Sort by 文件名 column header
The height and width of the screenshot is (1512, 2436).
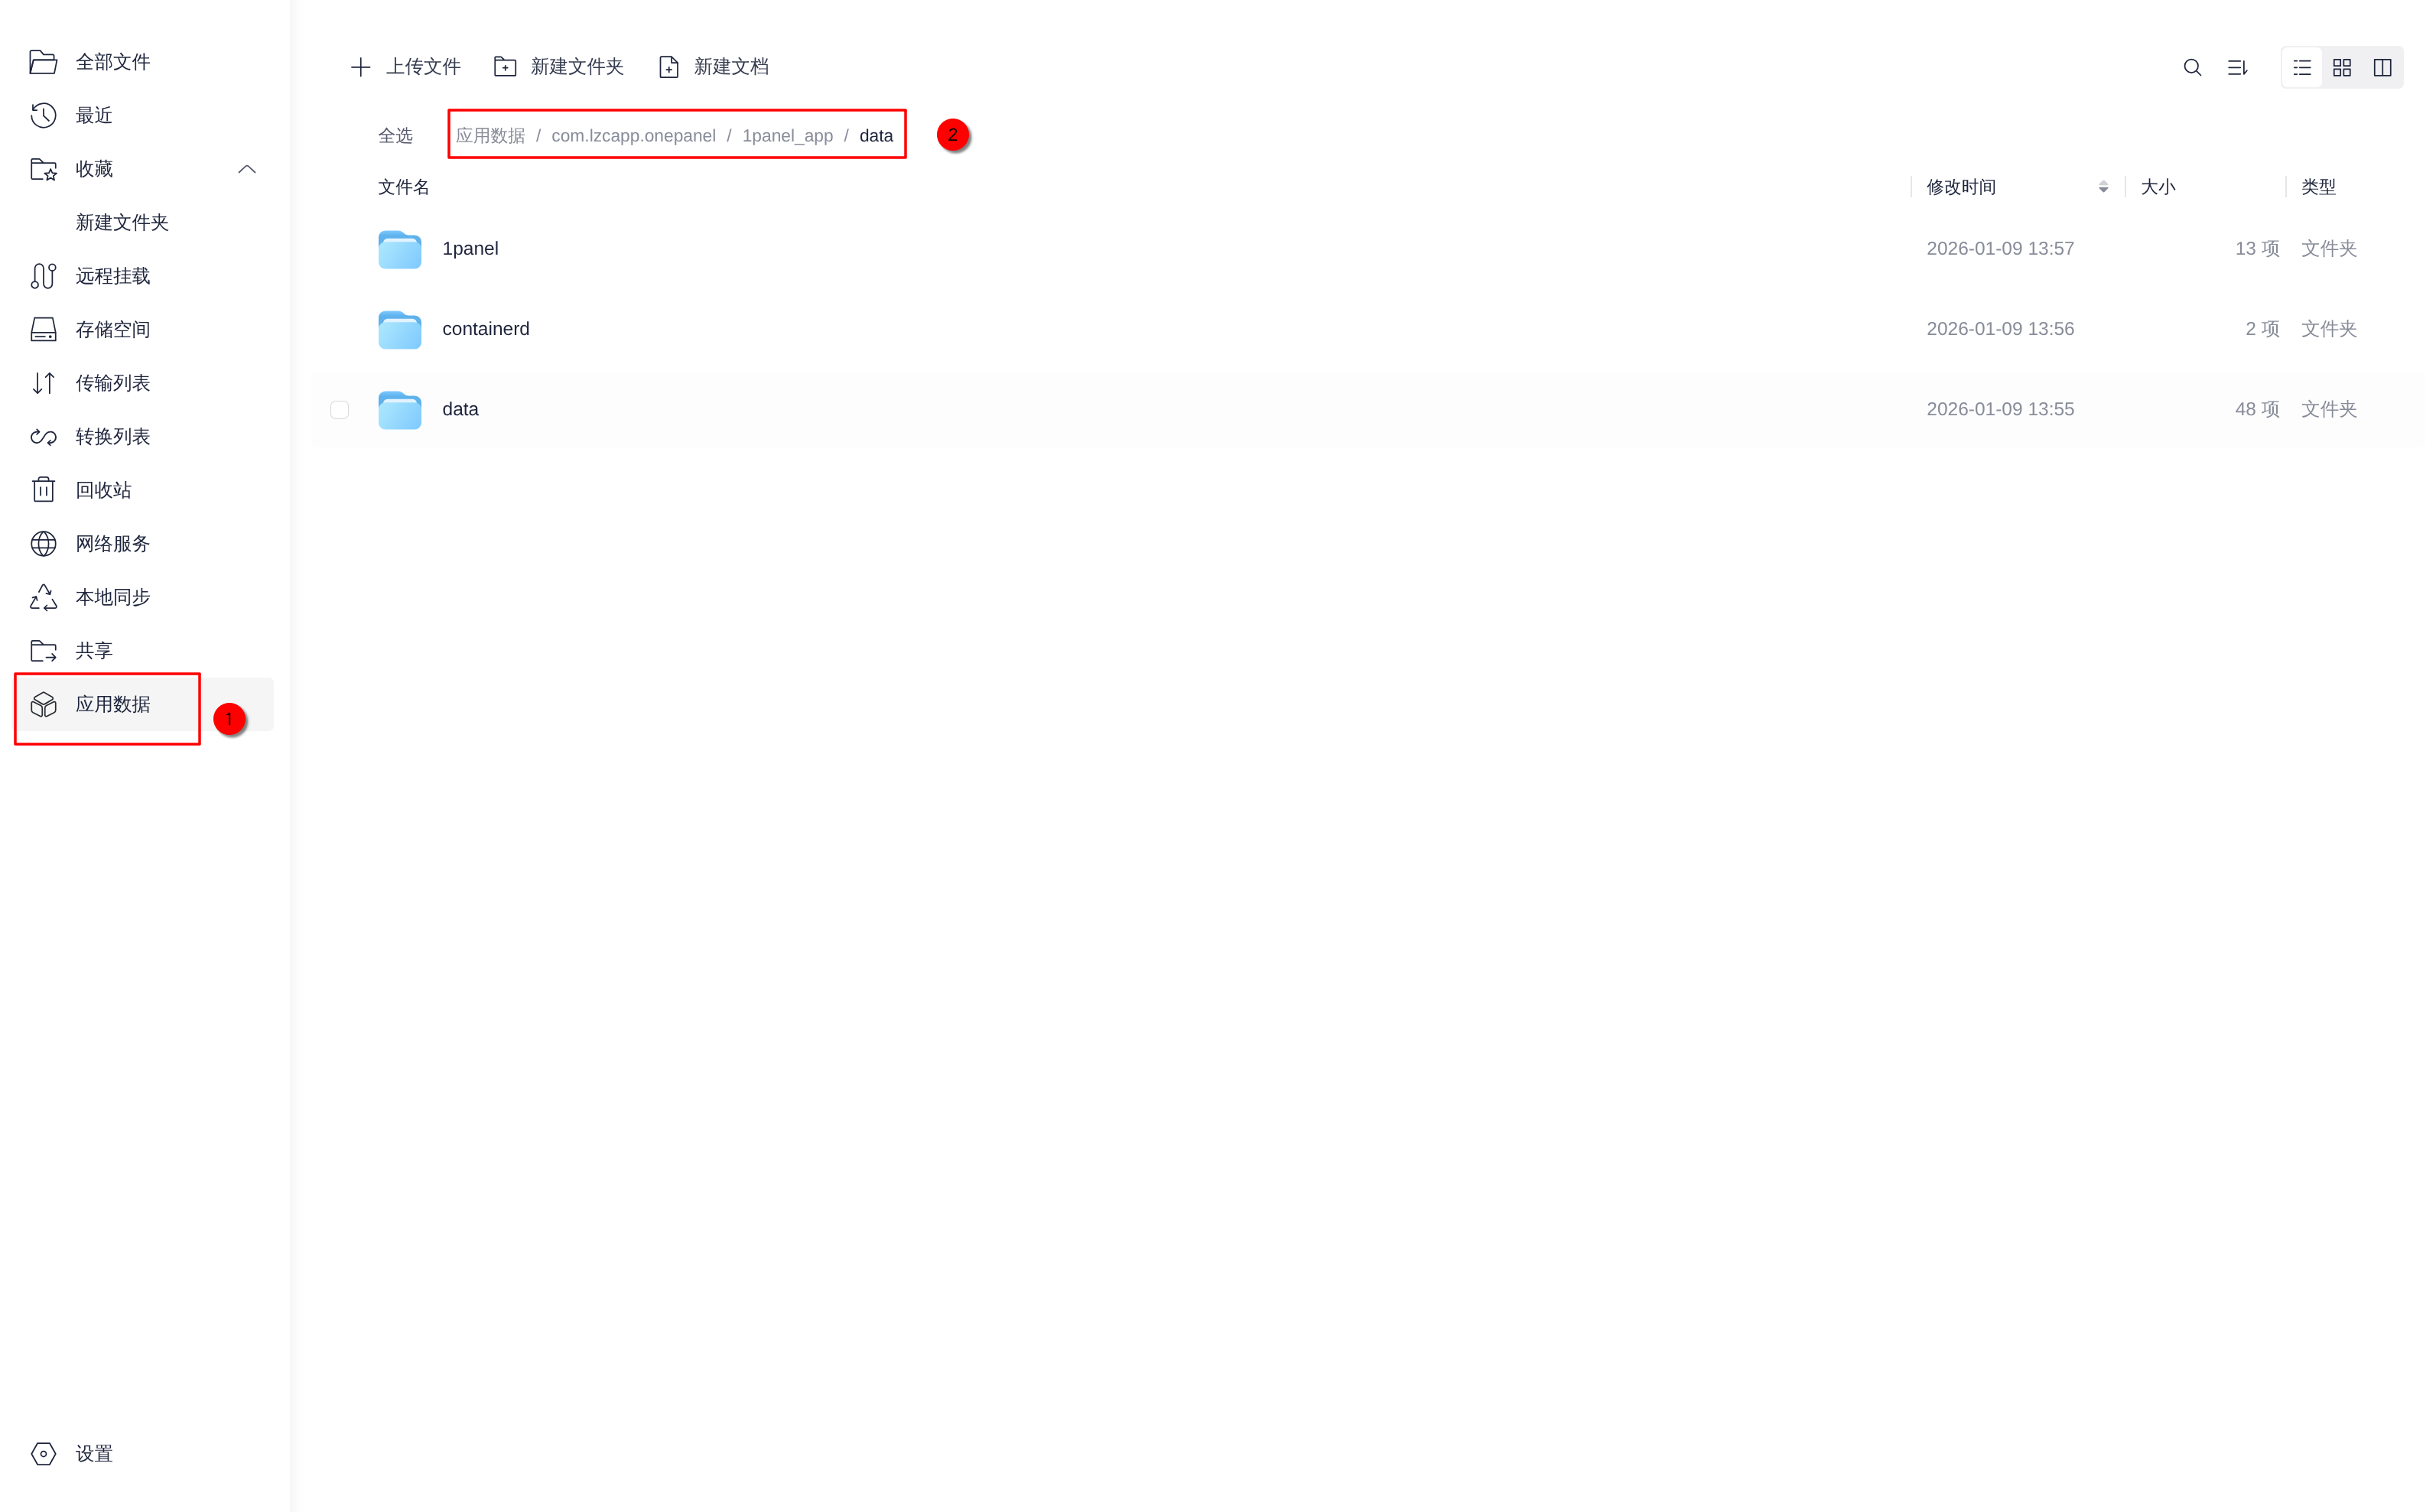[x=403, y=187]
